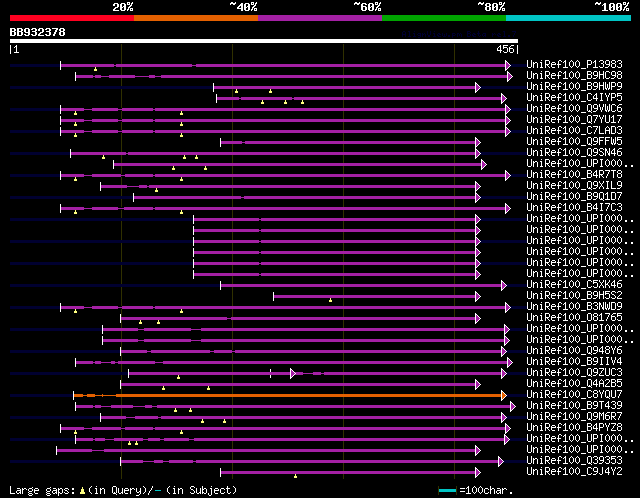Click the green ~80% color legend segment

click(444, 18)
